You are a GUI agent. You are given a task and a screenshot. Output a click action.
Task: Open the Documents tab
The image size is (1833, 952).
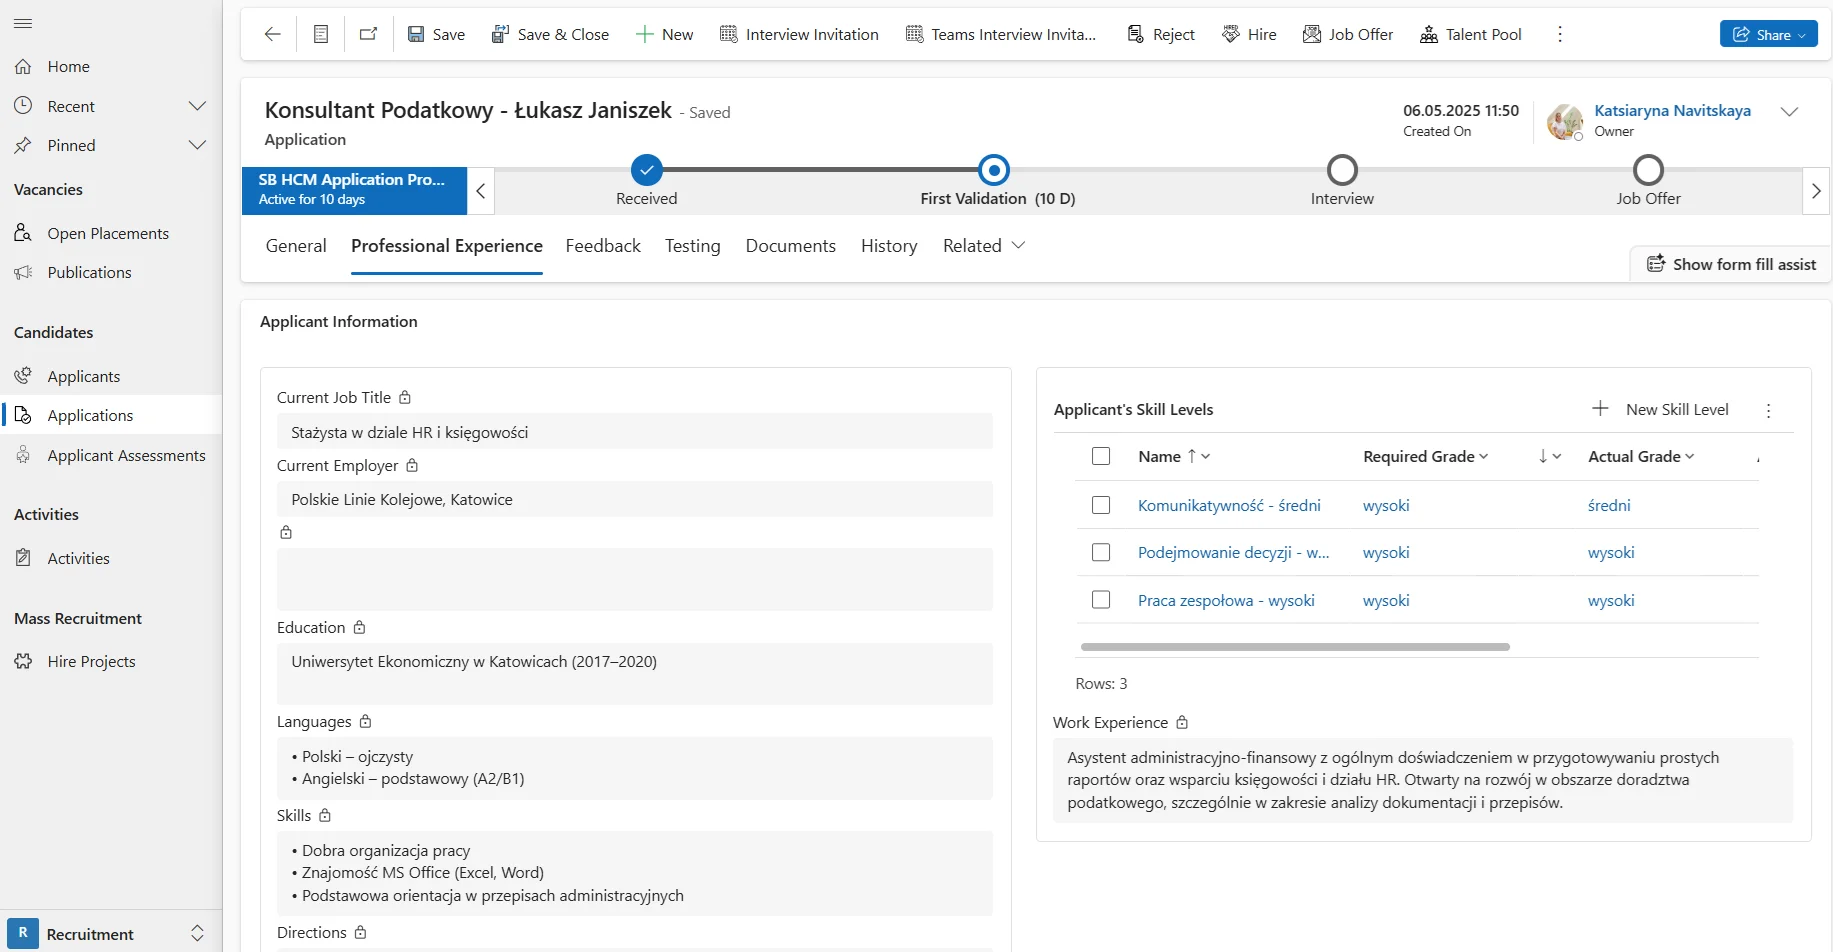pos(790,246)
